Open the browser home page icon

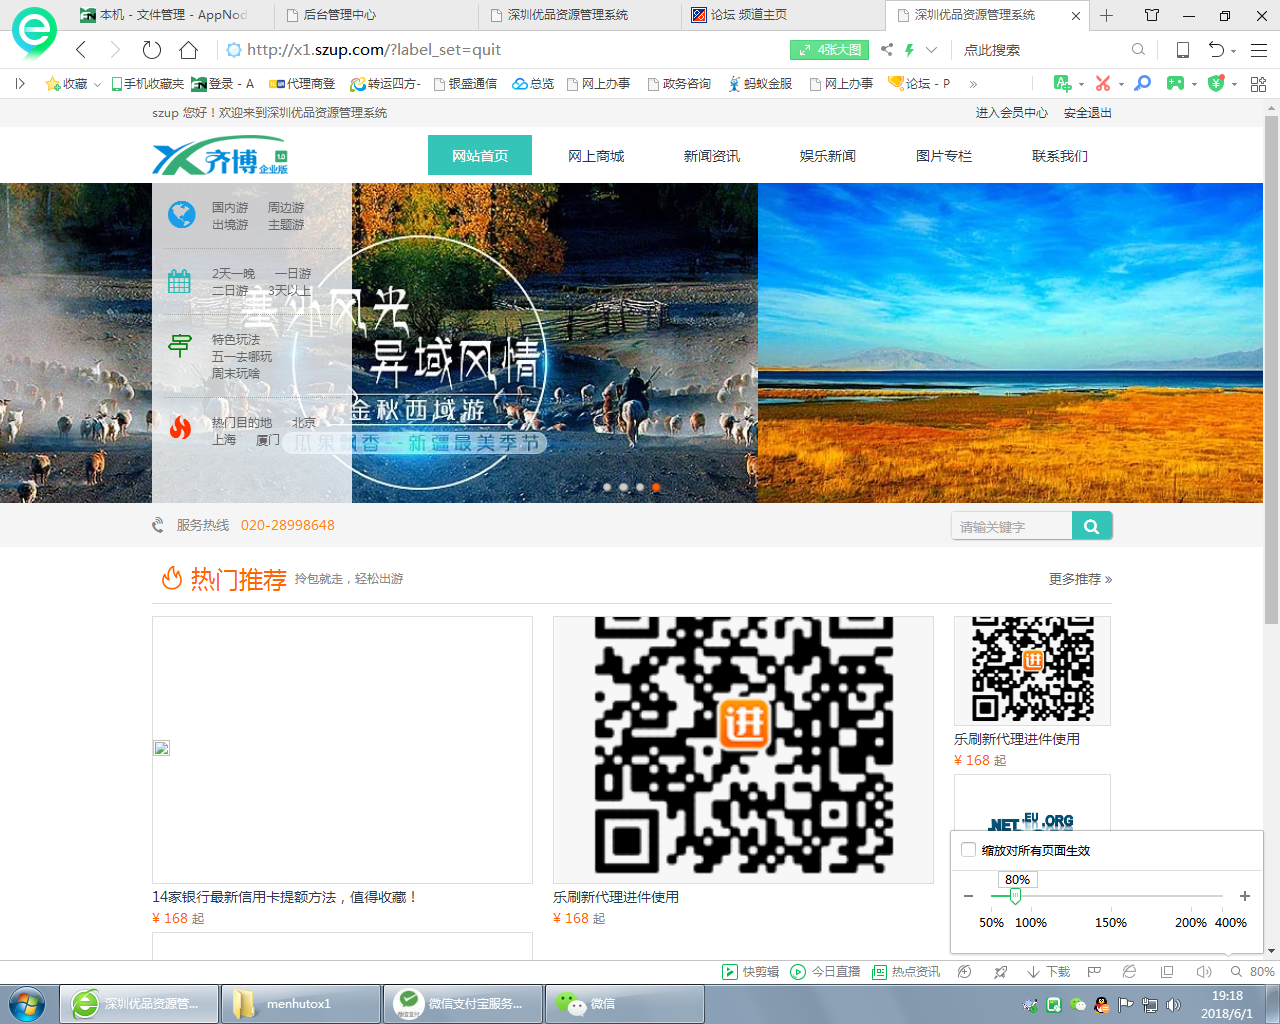(189, 50)
